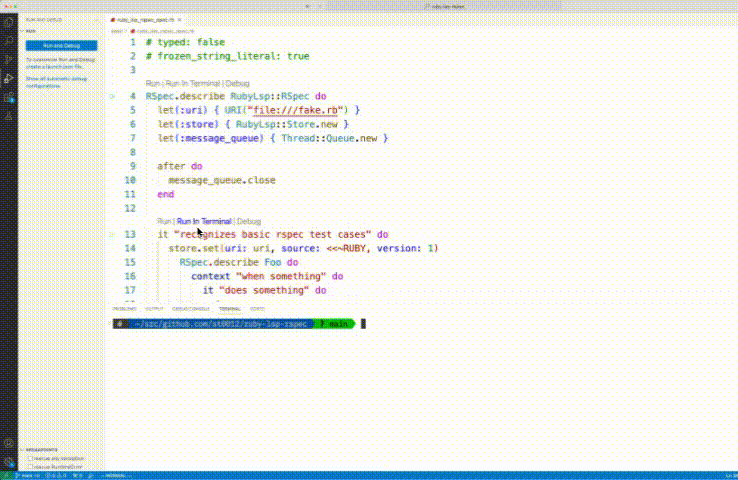Select the Run and Debug activity icon
738x480 pixels.
pyautogui.click(x=10, y=79)
